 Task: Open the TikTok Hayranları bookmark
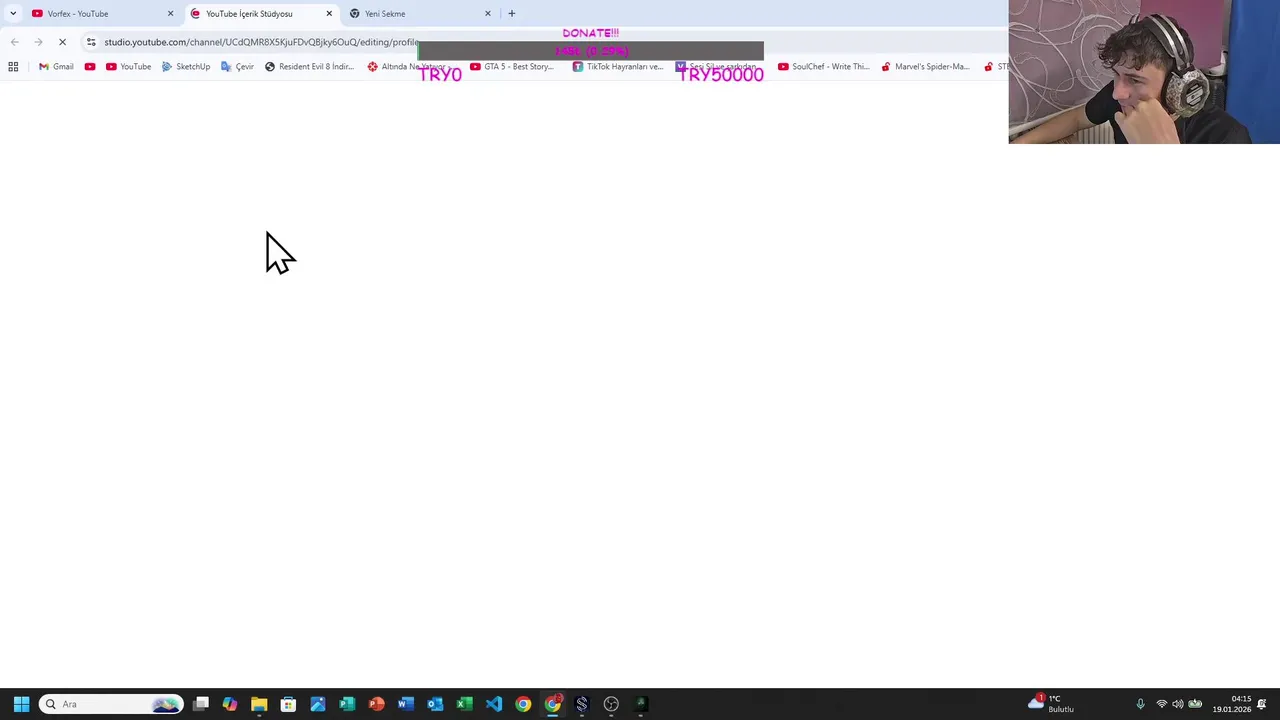[x=618, y=66]
